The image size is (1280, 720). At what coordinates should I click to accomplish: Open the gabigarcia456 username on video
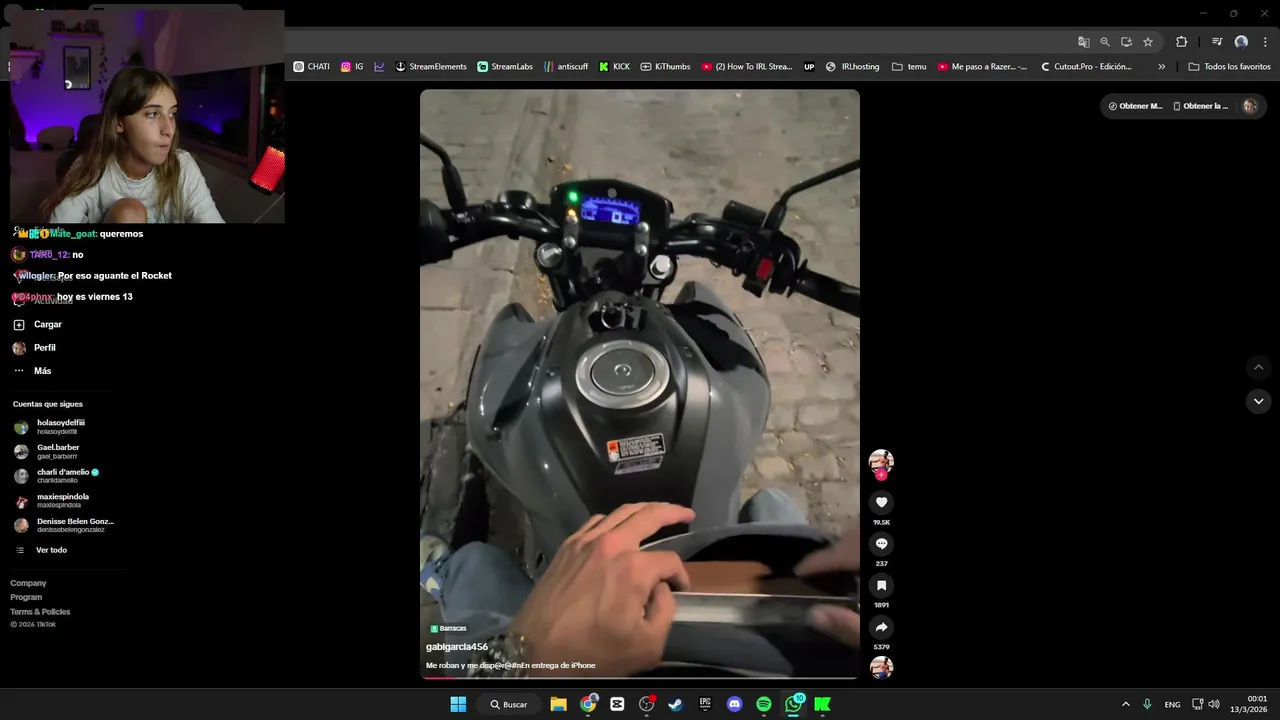[x=457, y=647]
